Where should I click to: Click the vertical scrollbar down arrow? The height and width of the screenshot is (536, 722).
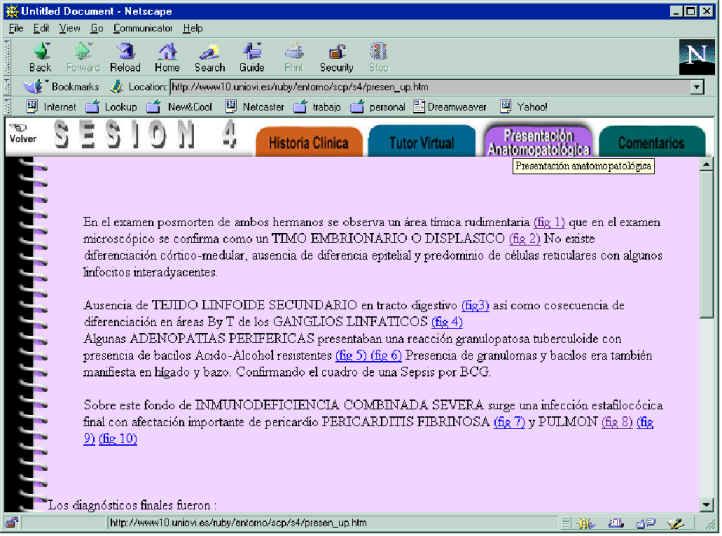[707, 503]
